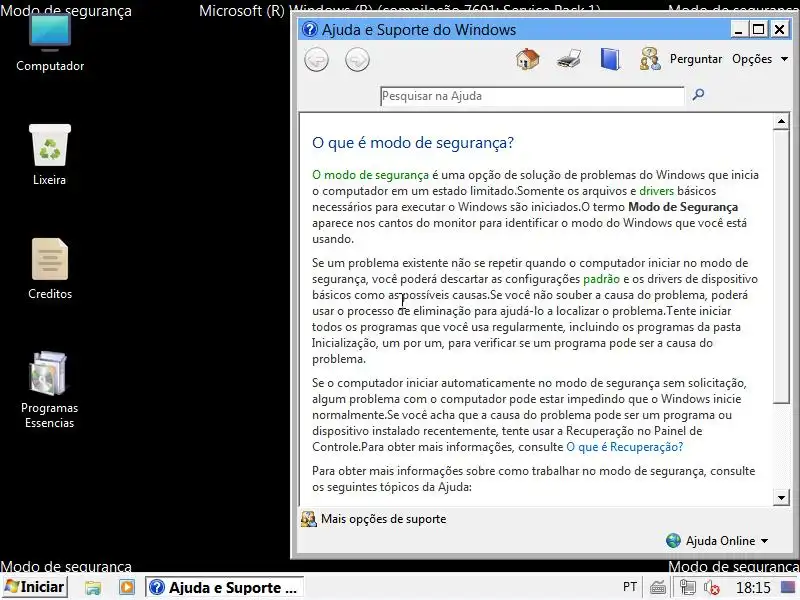Select the Lixeira recycle bin icon

[x=49, y=155]
